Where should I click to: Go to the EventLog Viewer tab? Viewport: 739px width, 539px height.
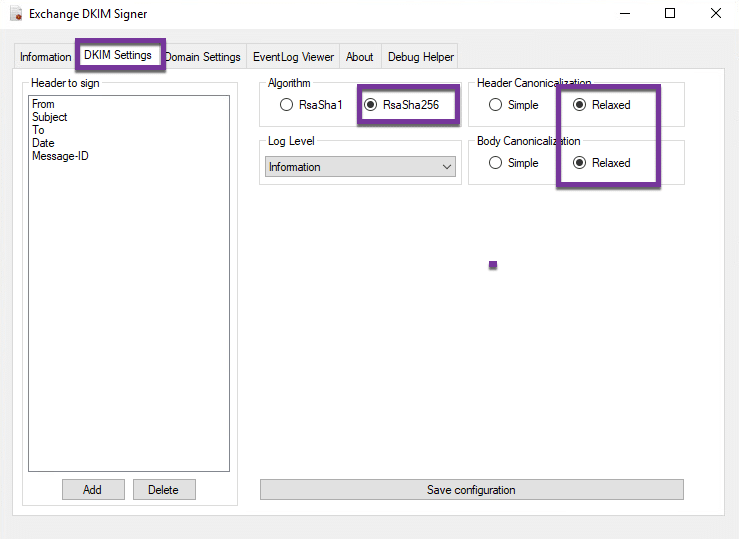click(293, 57)
